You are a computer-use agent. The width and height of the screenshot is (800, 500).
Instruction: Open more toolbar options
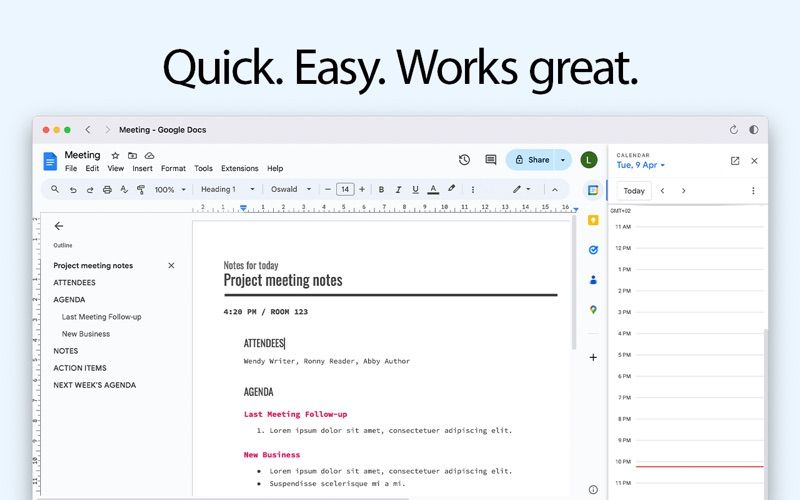coord(473,189)
